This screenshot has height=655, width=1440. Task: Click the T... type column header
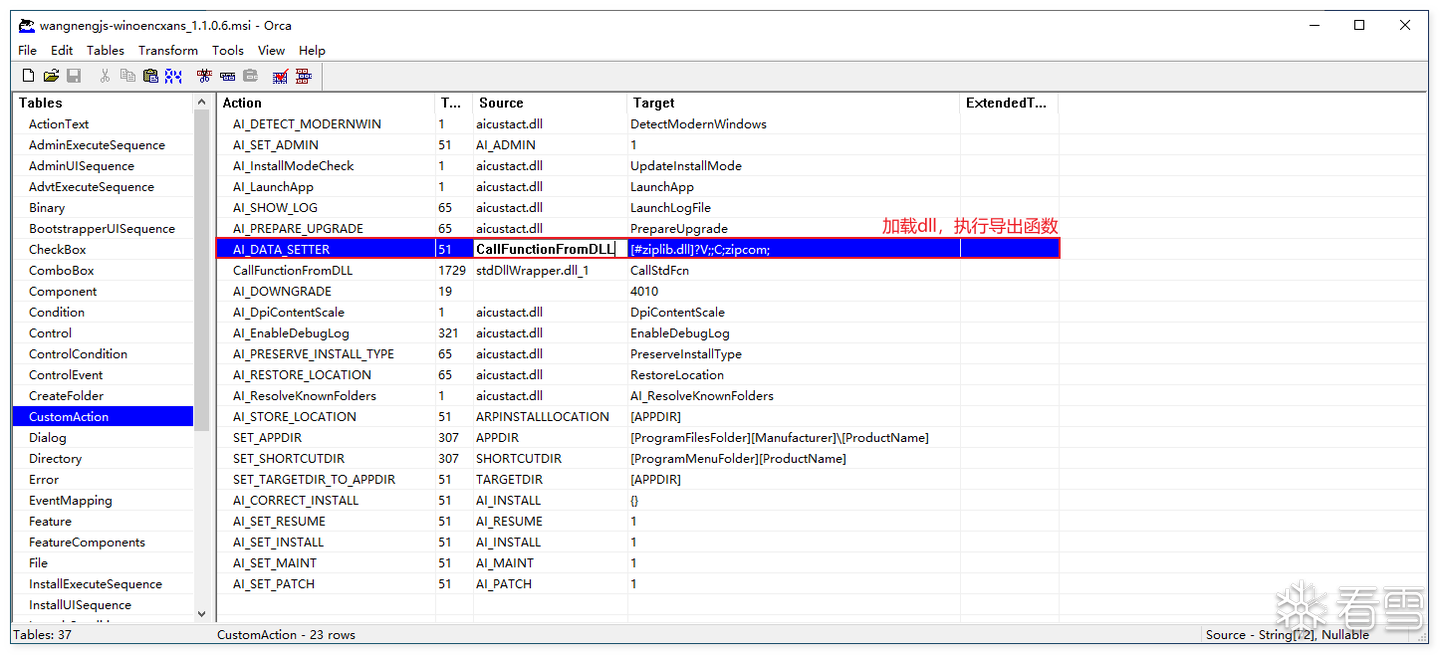pyautogui.click(x=454, y=103)
